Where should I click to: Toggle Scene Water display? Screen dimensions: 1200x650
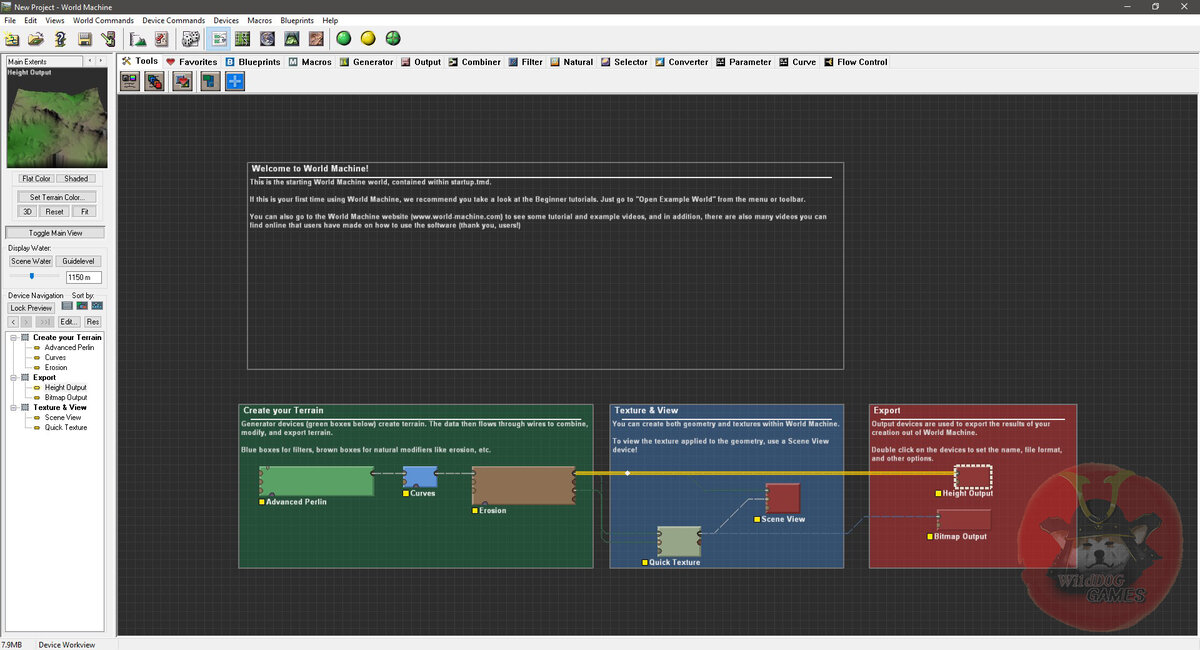click(31, 261)
